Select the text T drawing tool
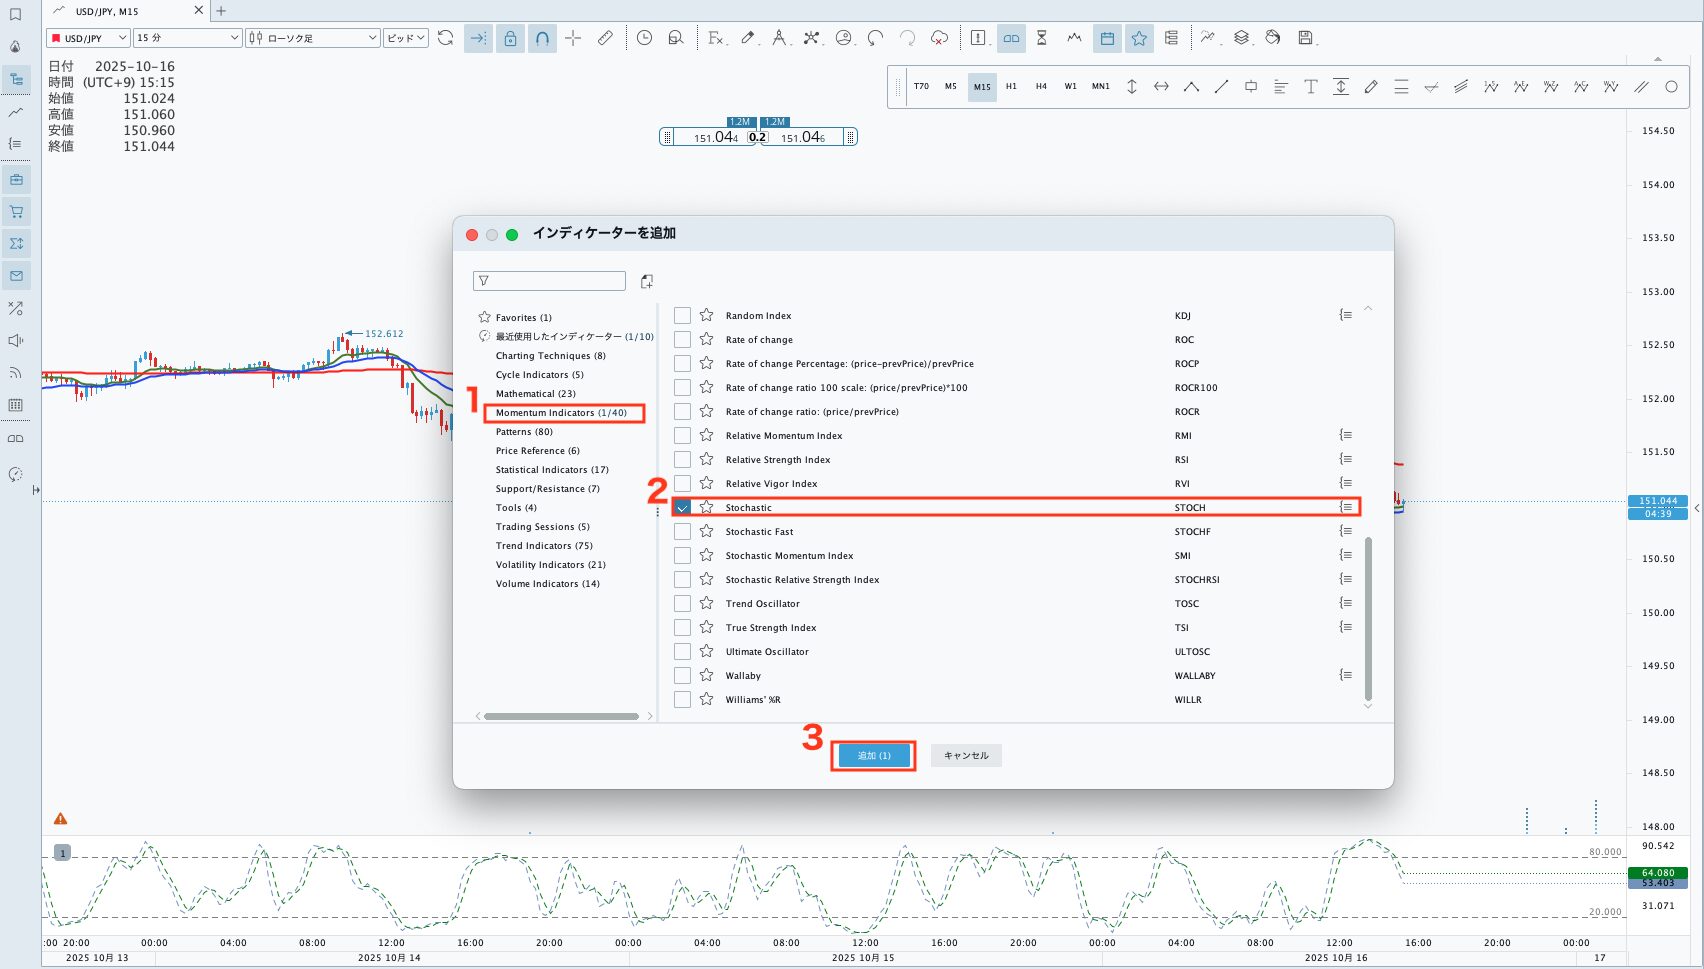Image resolution: width=1704 pixels, height=969 pixels. click(1310, 87)
